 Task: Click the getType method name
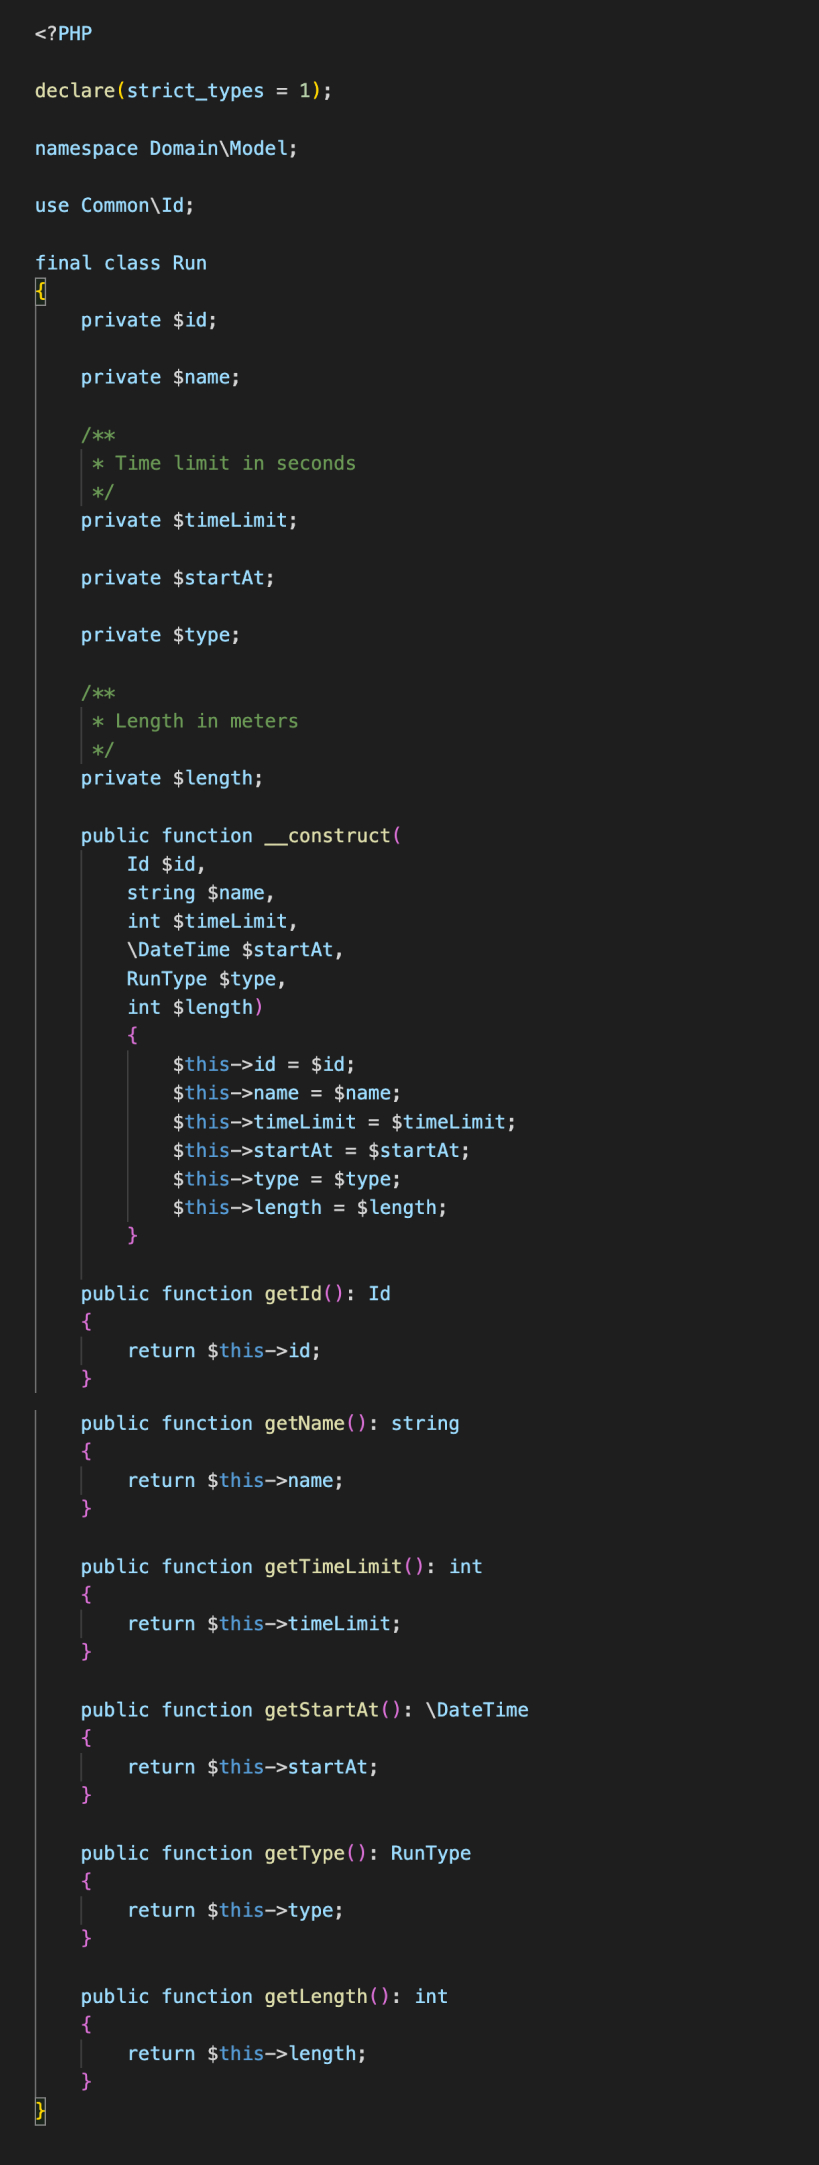click(x=304, y=1853)
